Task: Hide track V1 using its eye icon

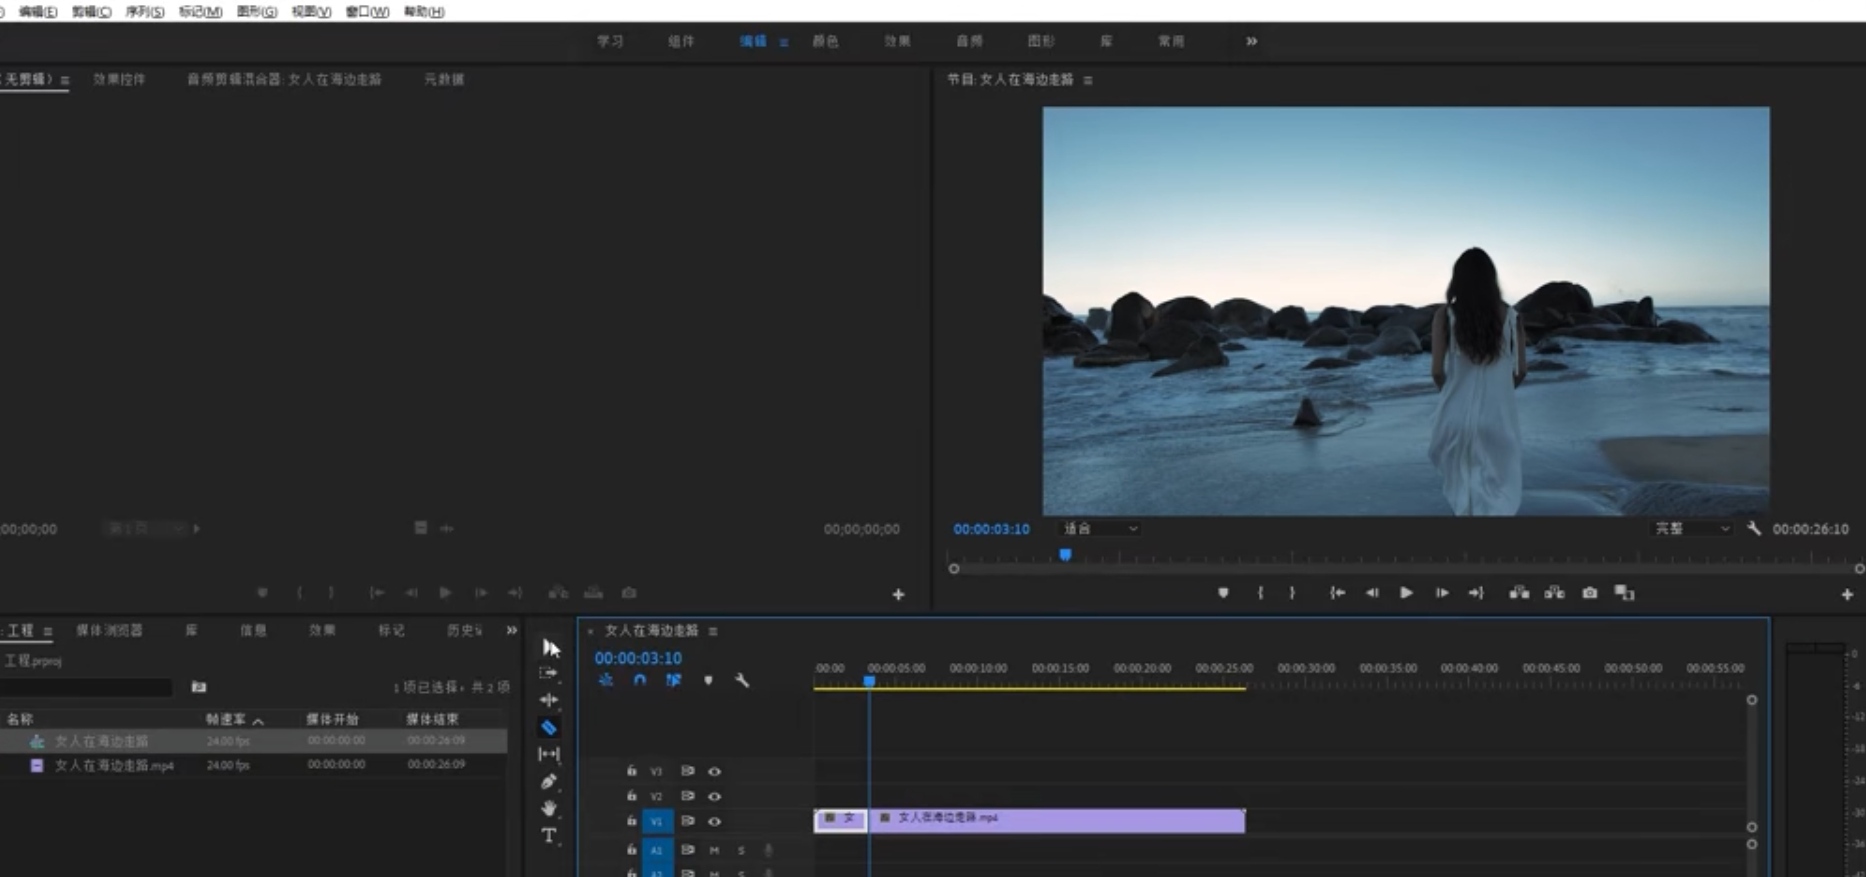Action: (714, 821)
